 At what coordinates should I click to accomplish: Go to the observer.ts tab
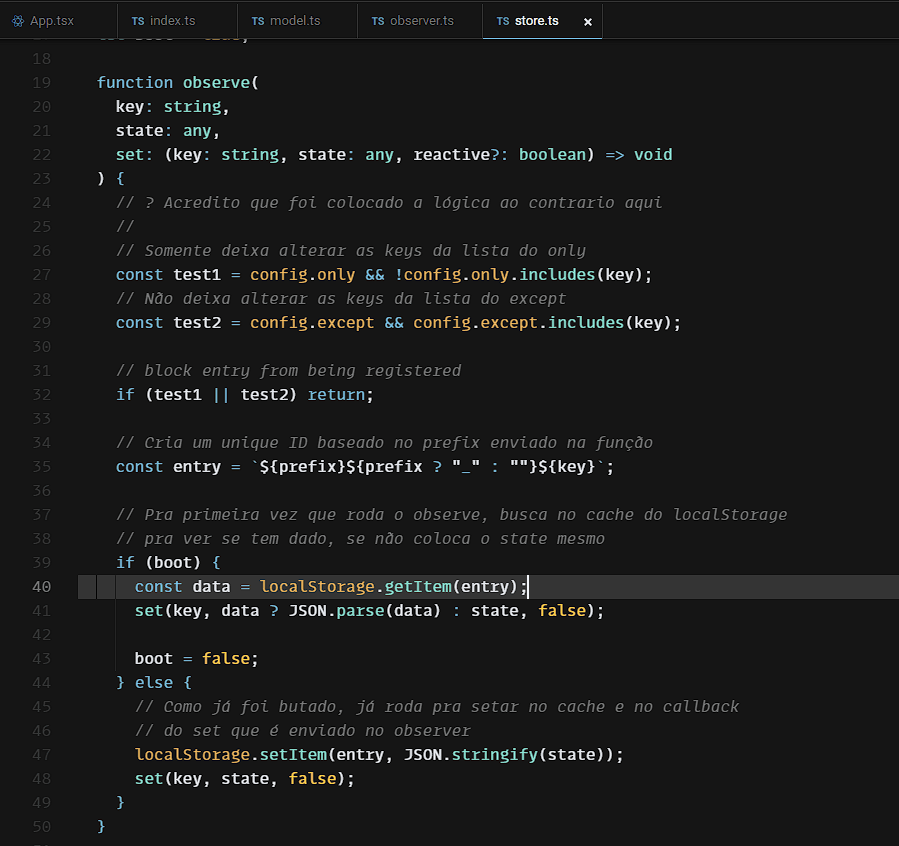coord(421,21)
